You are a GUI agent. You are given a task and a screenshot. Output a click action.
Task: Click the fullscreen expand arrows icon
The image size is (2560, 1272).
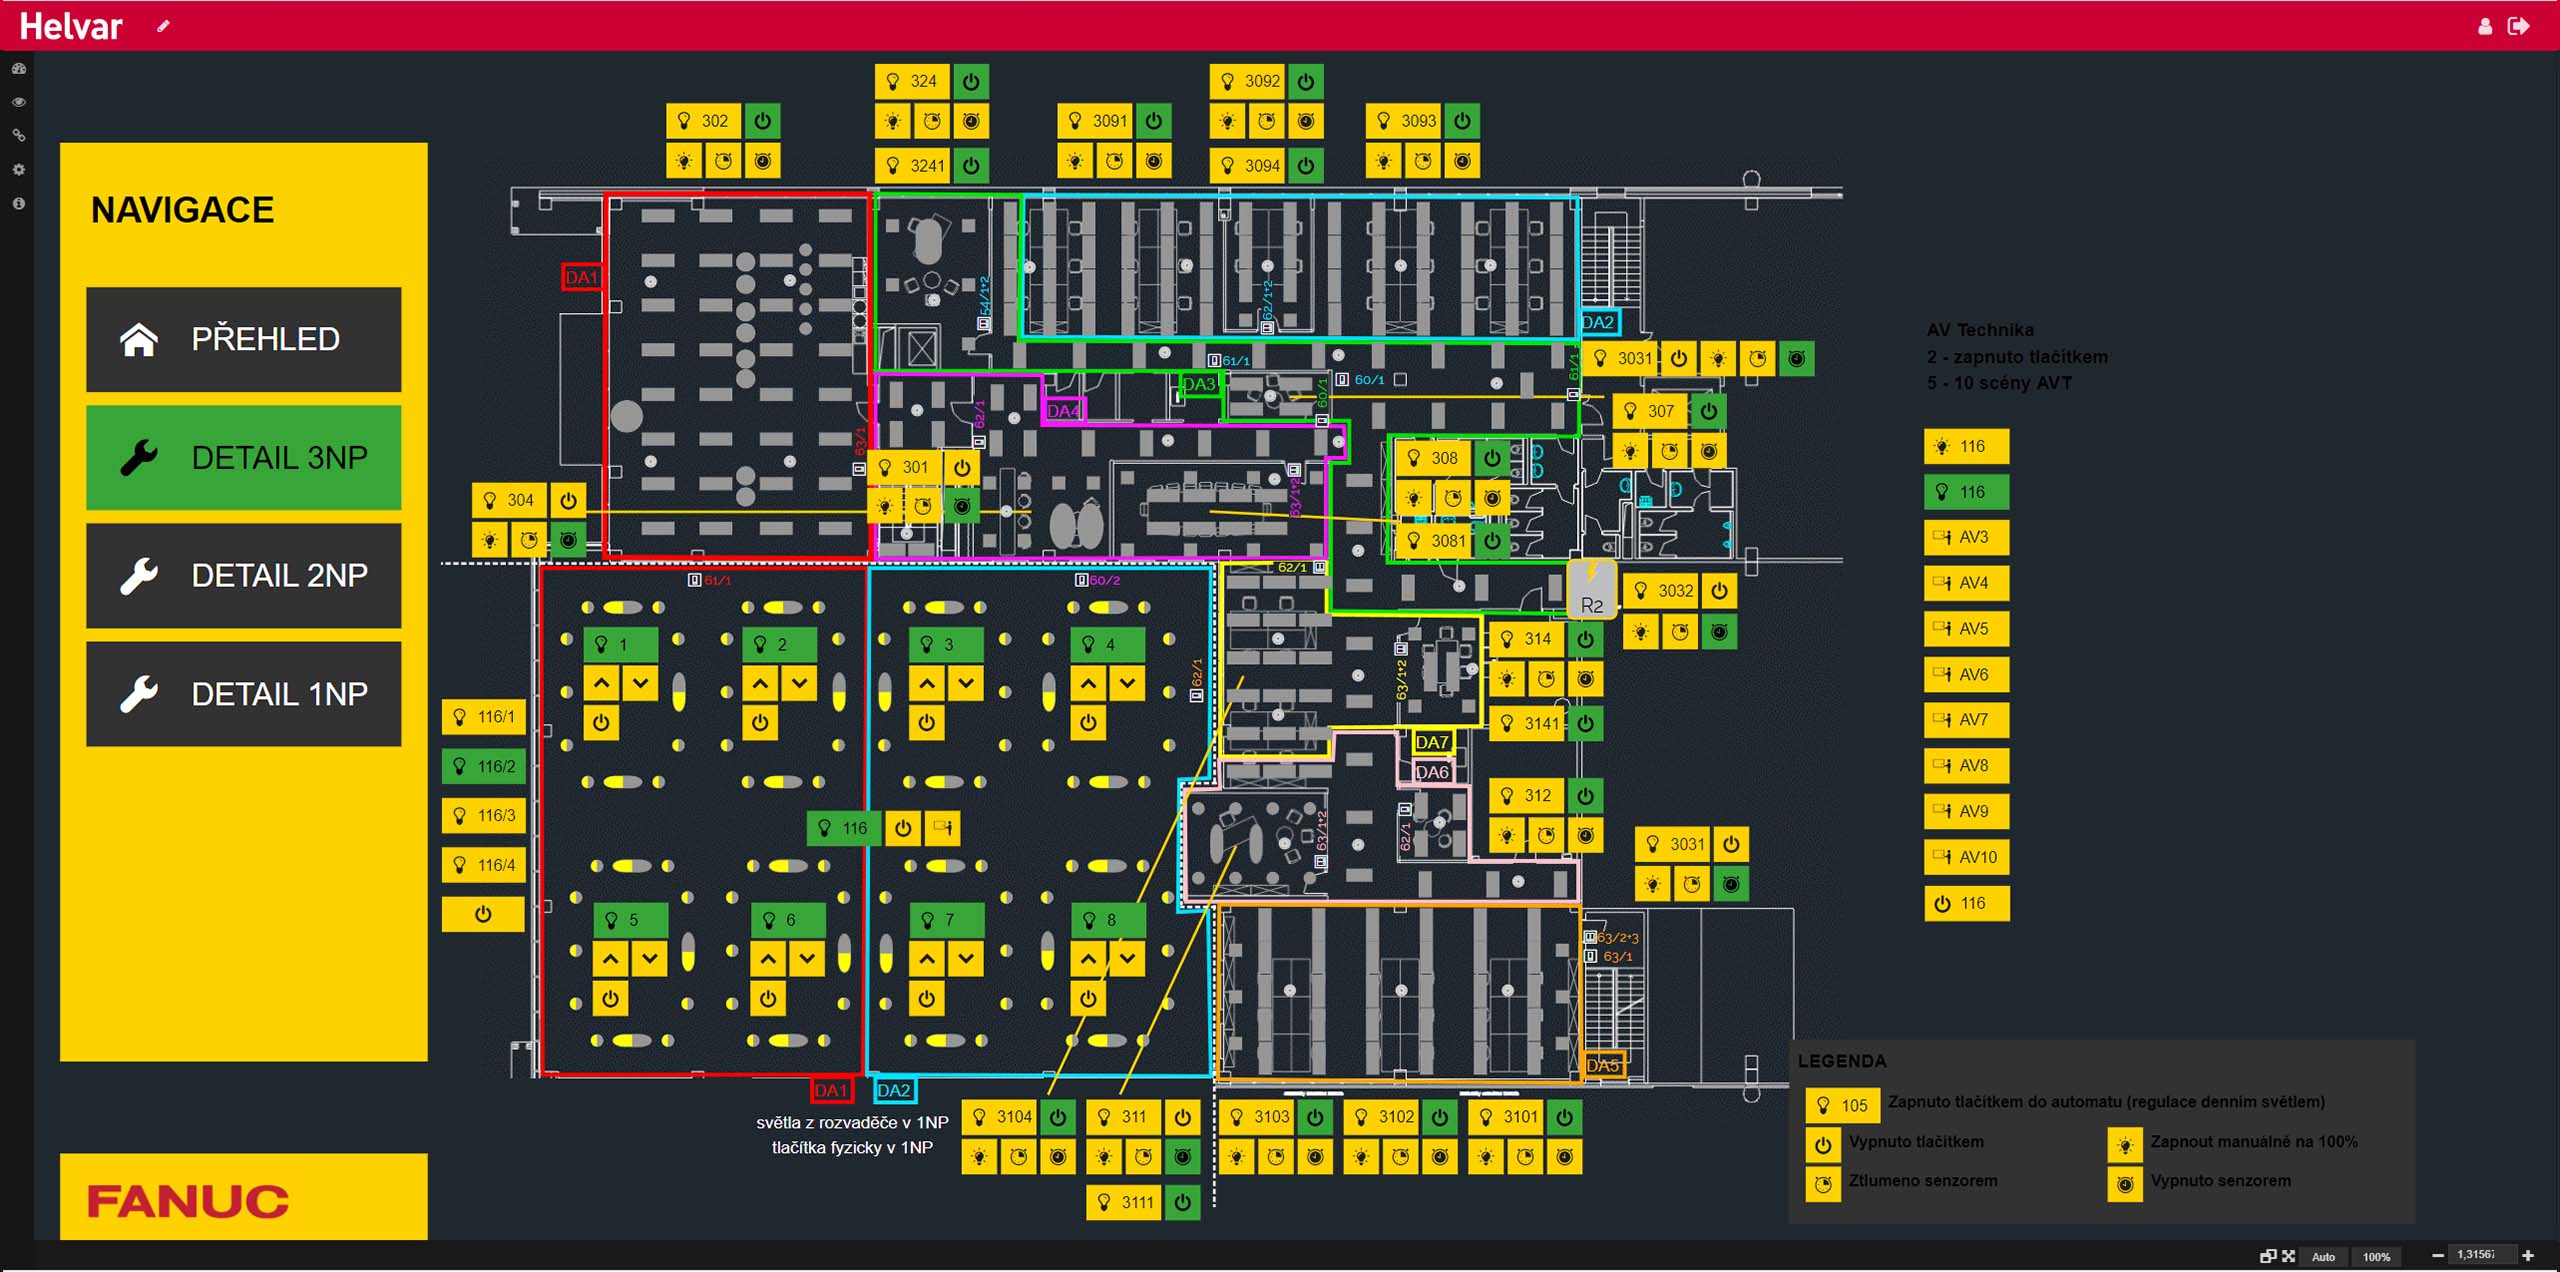click(2288, 1256)
